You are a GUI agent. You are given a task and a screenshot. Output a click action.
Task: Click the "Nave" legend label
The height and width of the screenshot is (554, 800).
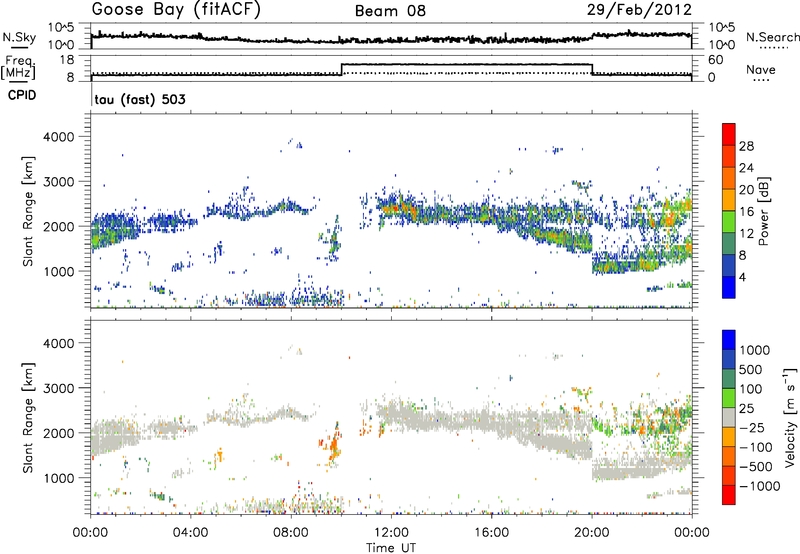tap(760, 69)
